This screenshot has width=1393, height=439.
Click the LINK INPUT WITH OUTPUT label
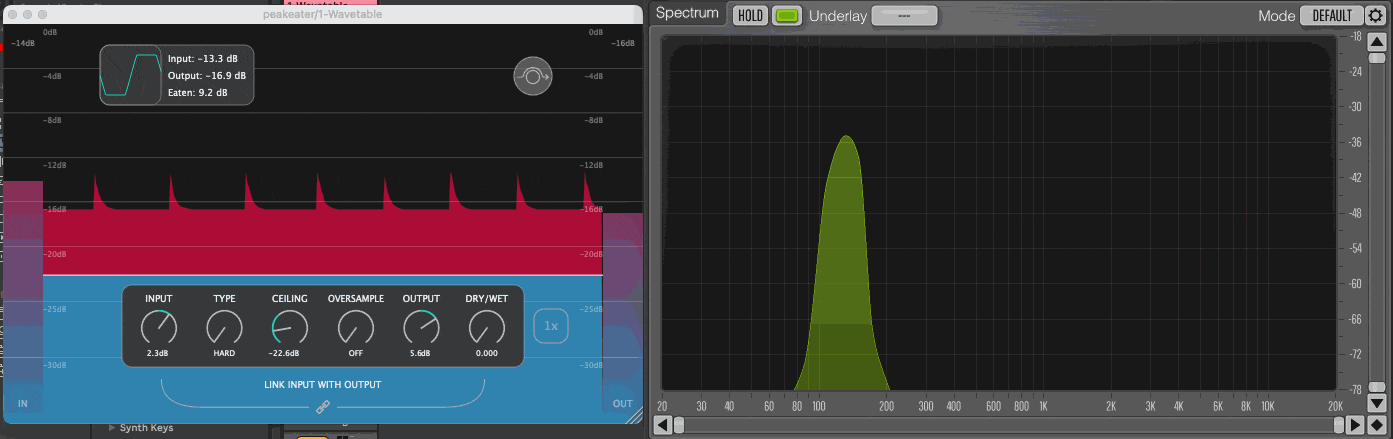pos(323,384)
